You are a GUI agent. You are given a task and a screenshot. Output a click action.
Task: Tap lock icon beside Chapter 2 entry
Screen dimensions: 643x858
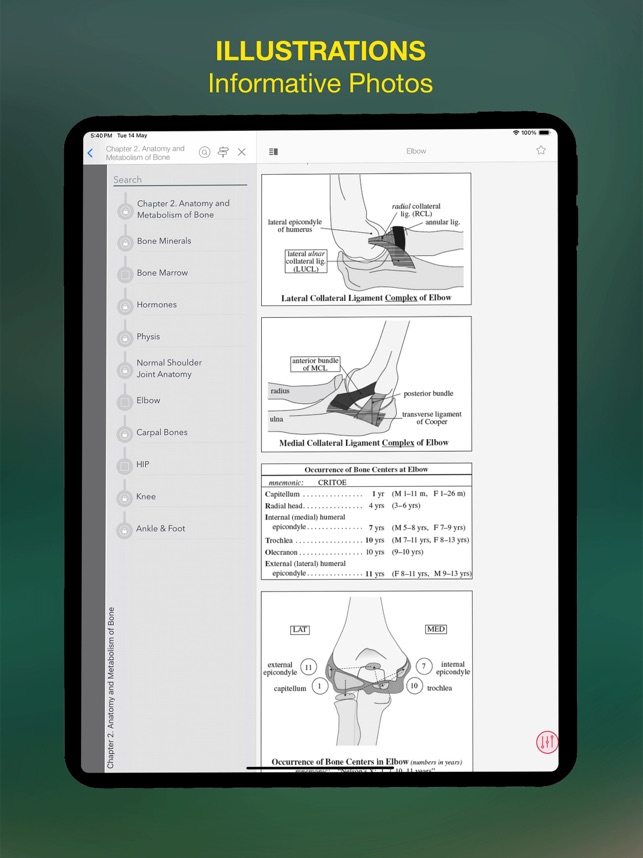pos(125,211)
